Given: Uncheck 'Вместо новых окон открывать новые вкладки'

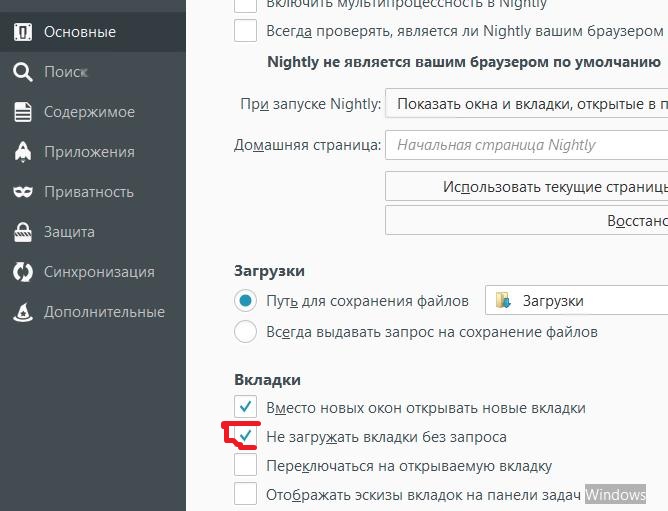Looking at the screenshot, I should 245,407.
